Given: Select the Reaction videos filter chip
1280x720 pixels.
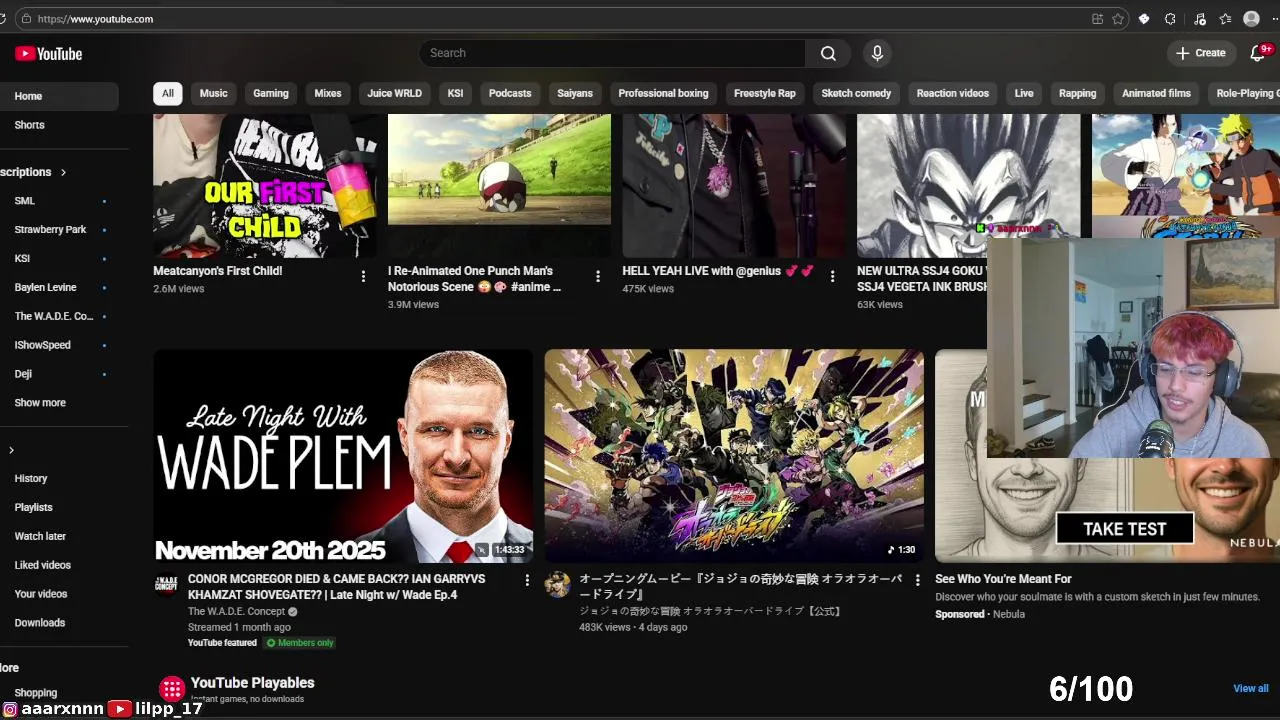Looking at the screenshot, I should click(x=953, y=93).
